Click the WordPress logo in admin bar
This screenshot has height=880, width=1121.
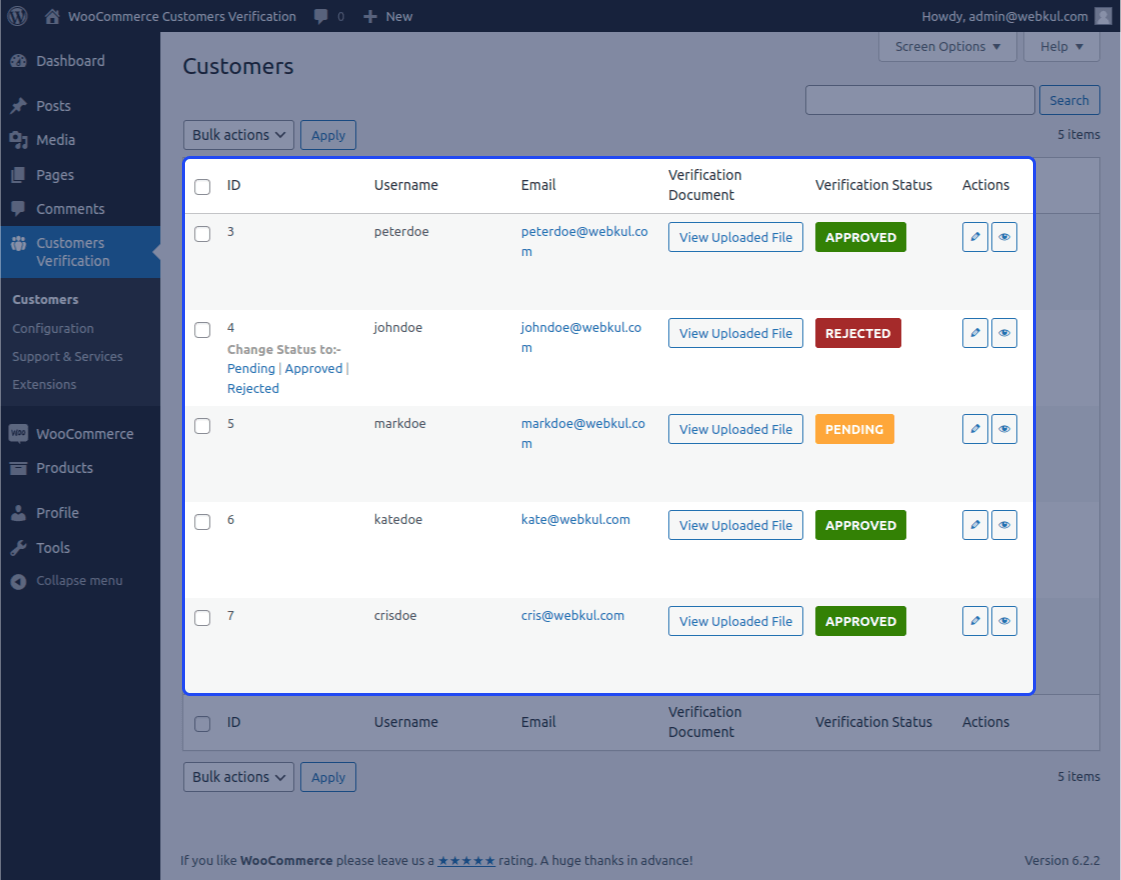point(17,16)
